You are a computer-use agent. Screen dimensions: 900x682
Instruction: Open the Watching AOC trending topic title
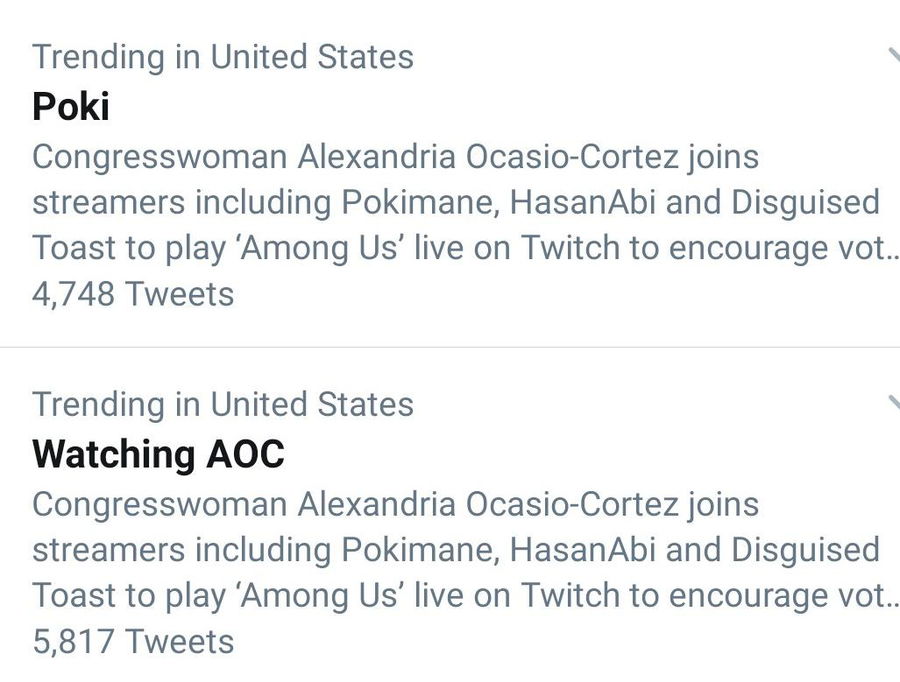tap(158, 454)
